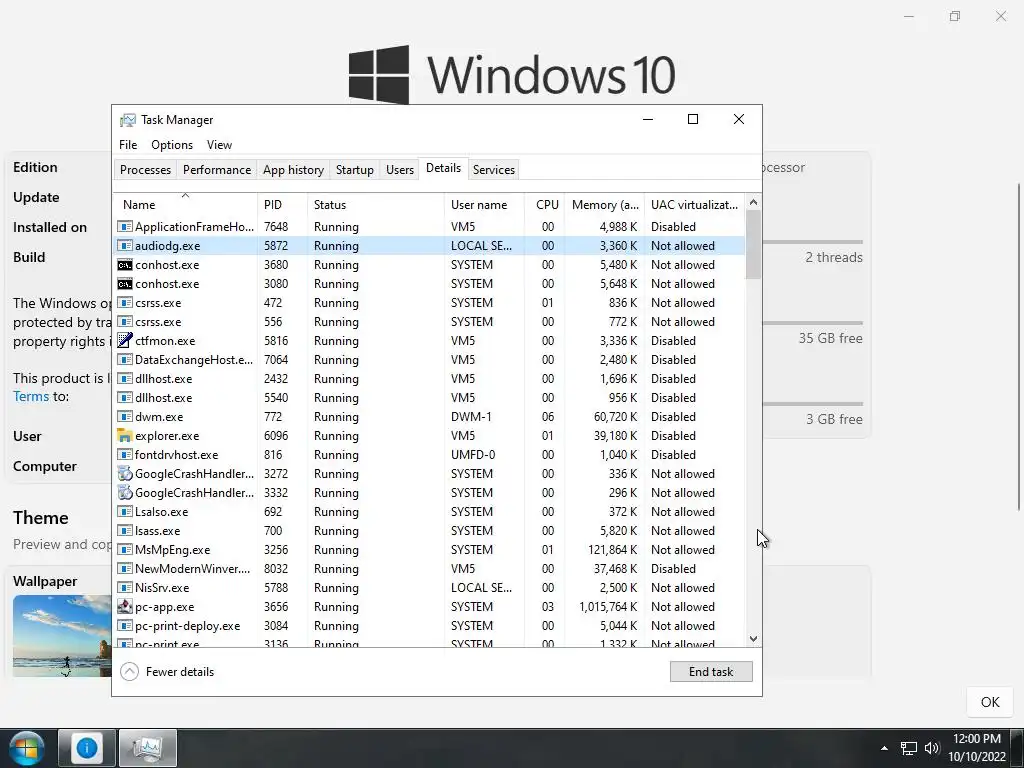The image size is (1024, 768).
Task: Click the conhost.exe console icon for PID 3080
Action: (x=124, y=283)
